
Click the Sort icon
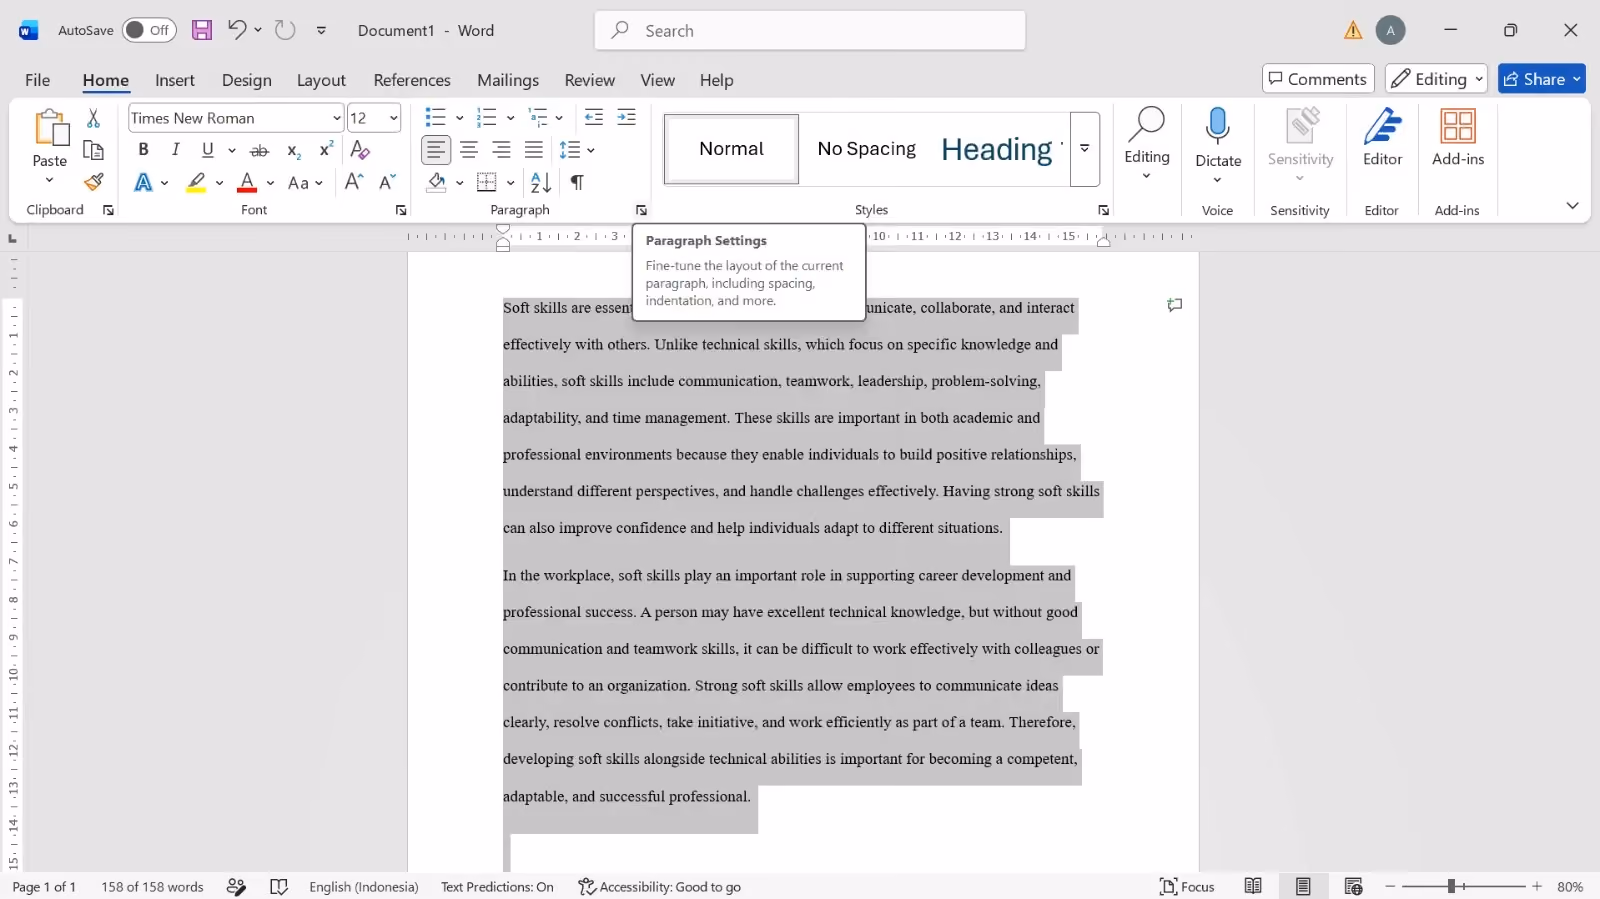click(541, 182)
